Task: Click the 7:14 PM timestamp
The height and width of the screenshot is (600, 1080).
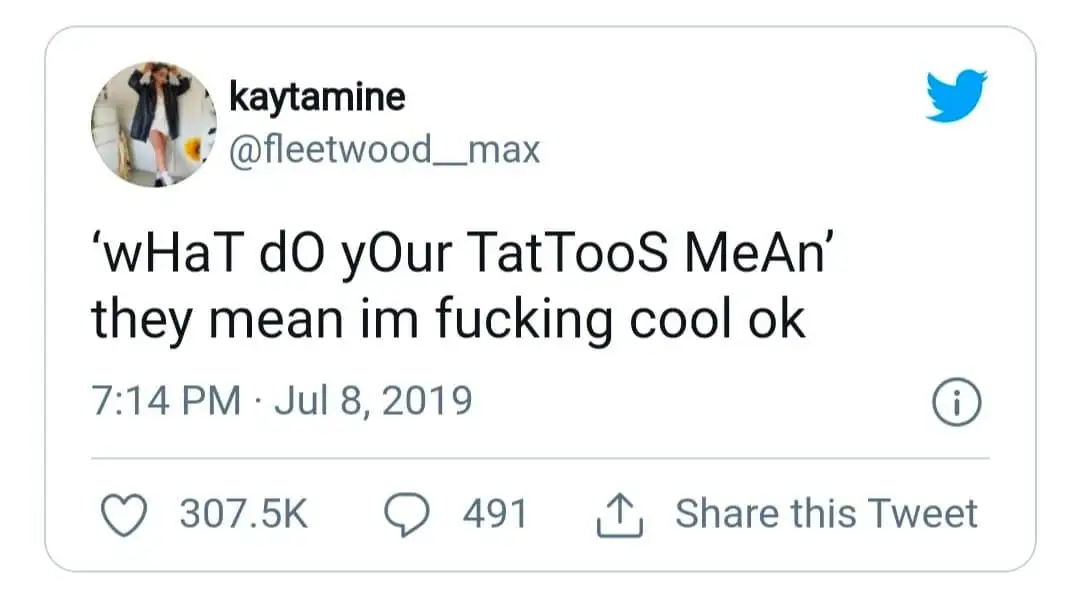Action: [x=165, y=401]
